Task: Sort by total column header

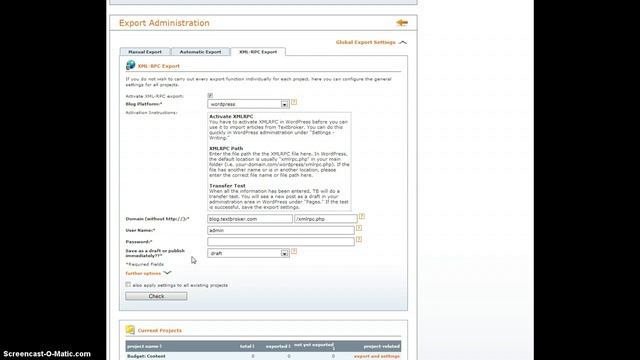Action: coord(247,347)
